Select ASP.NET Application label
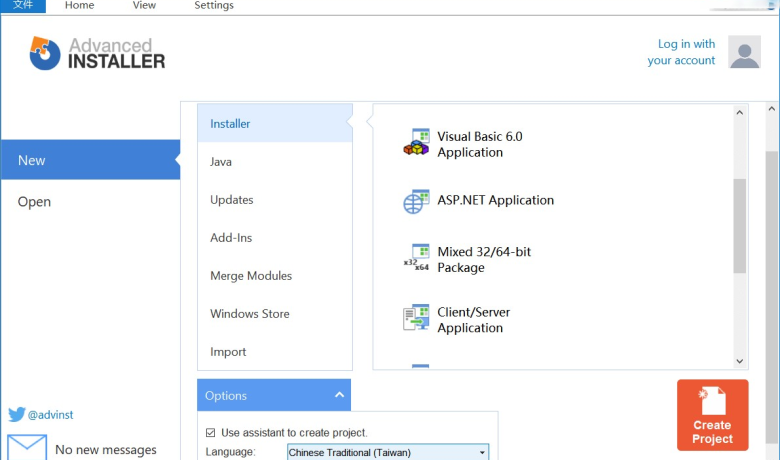Image resolution: width=780 pixels, height=460 pixels. 495,200
